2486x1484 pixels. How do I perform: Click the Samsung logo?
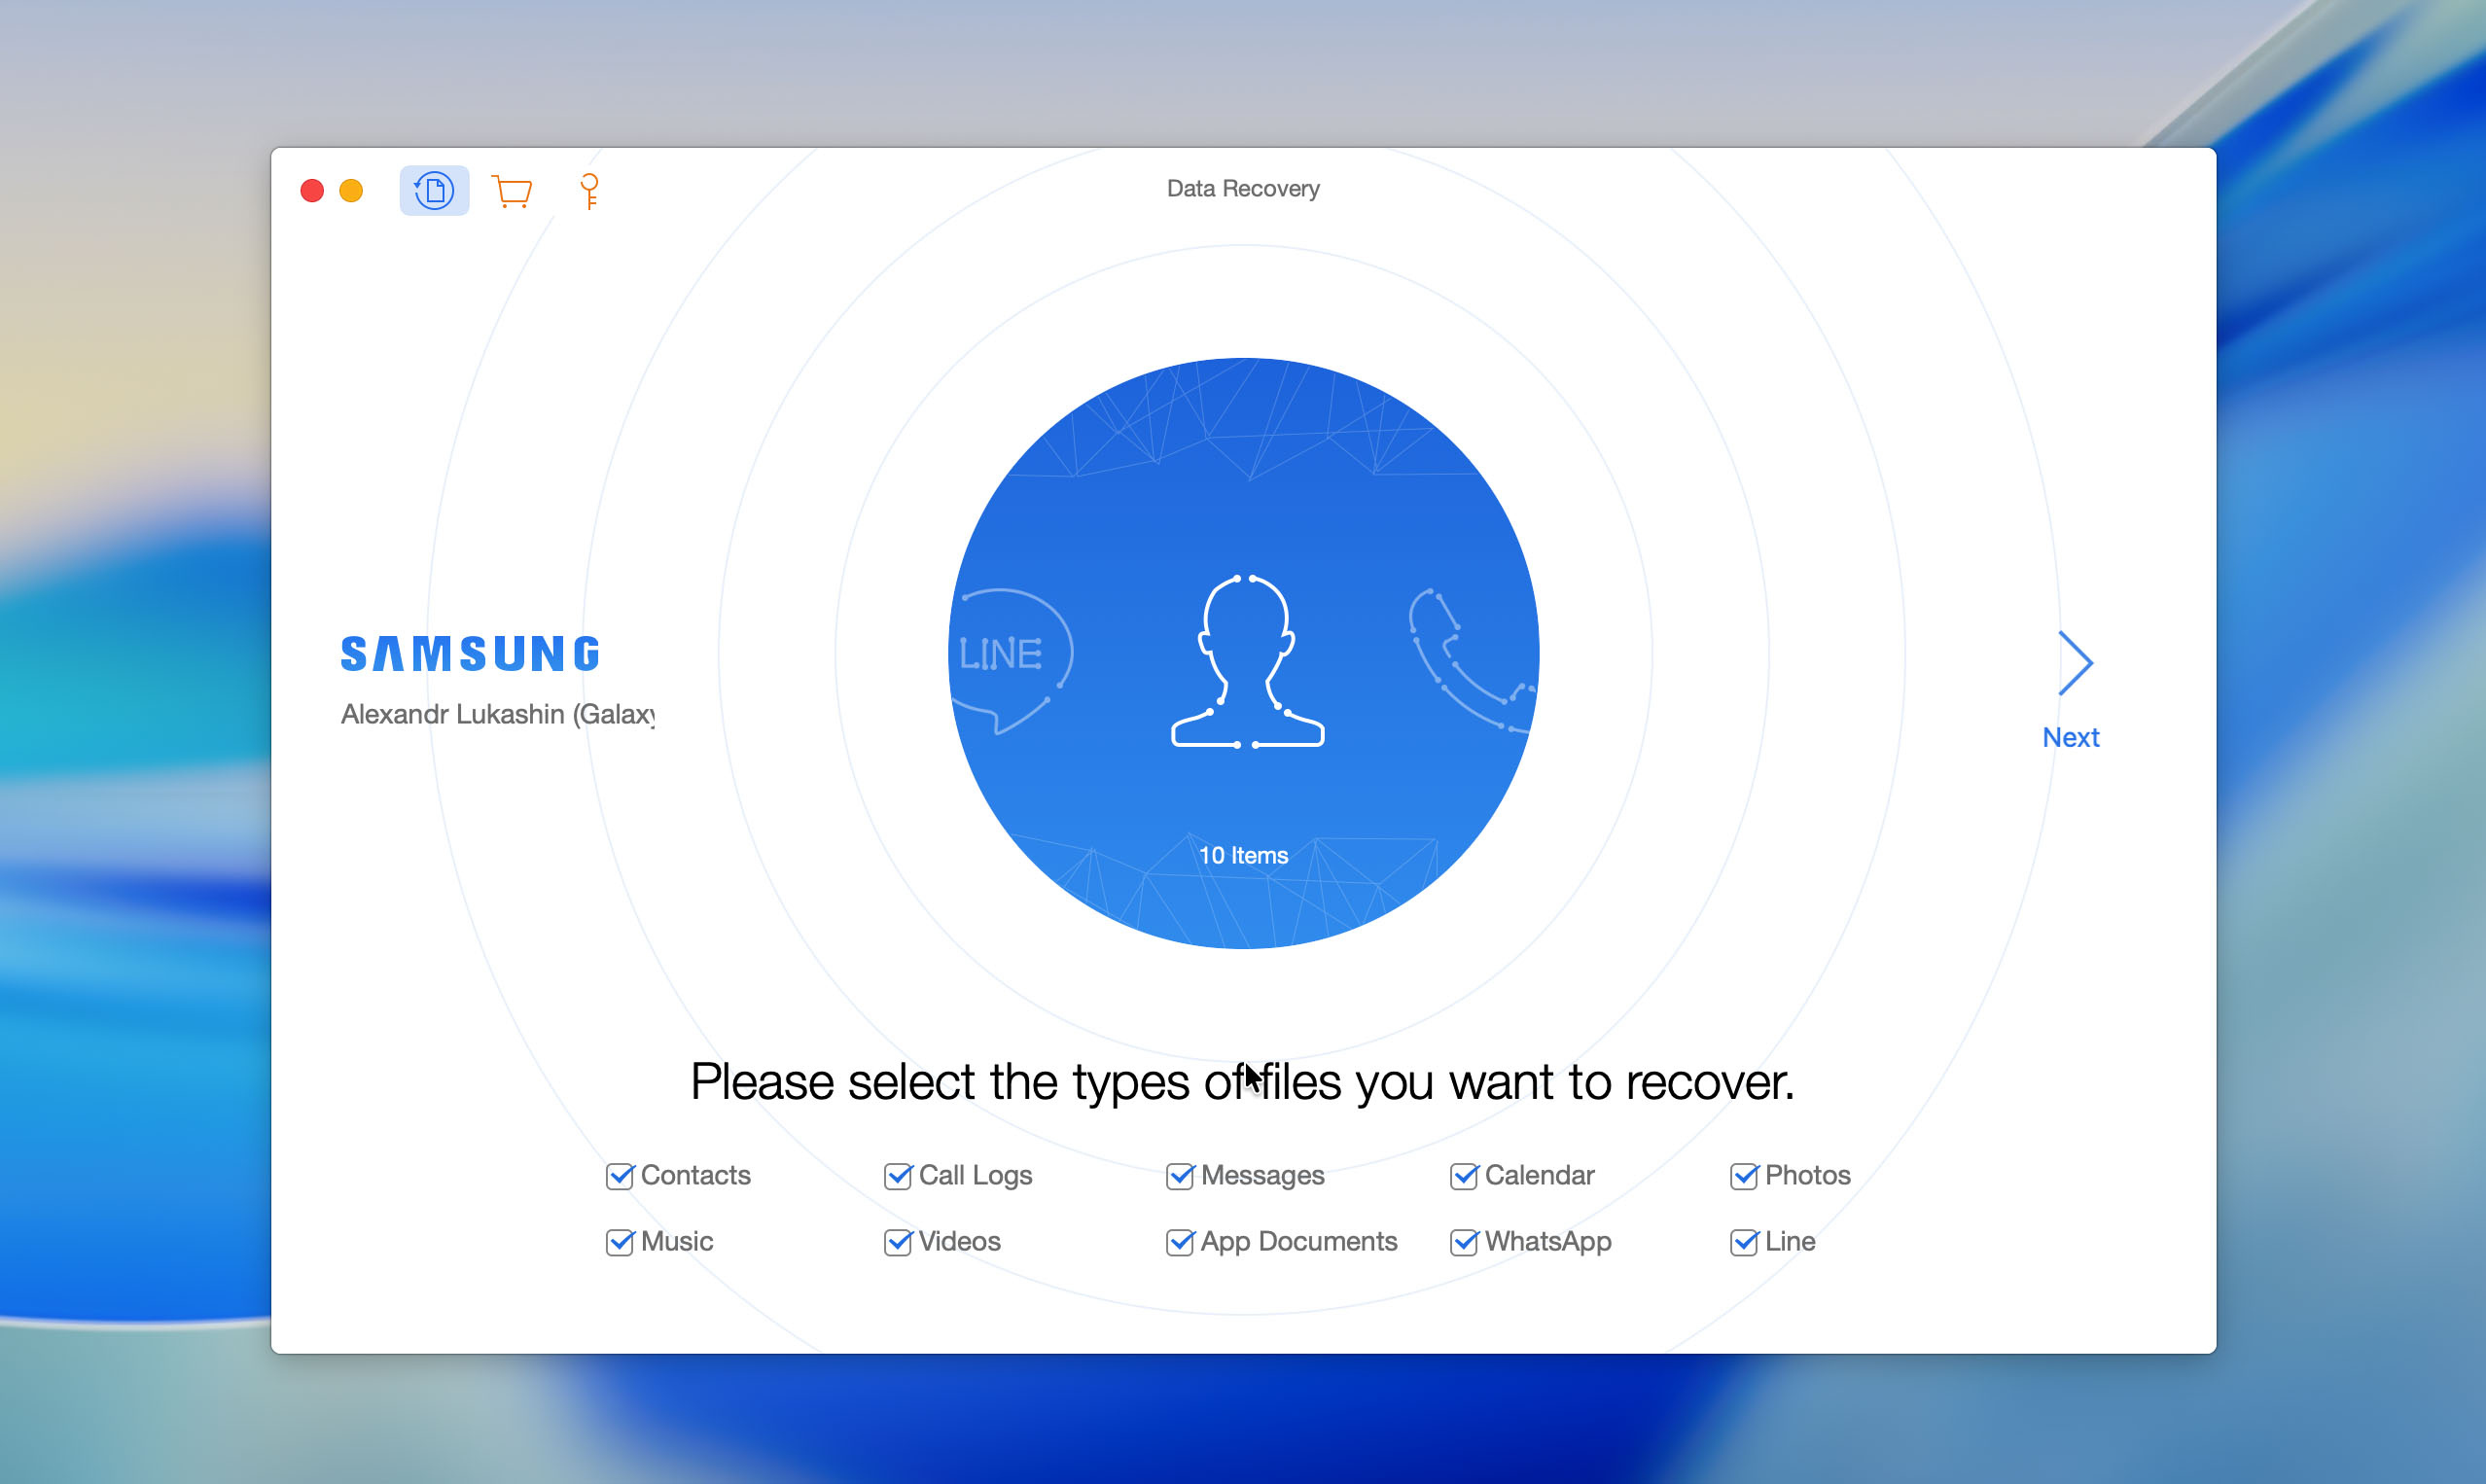tap(470, 654)
